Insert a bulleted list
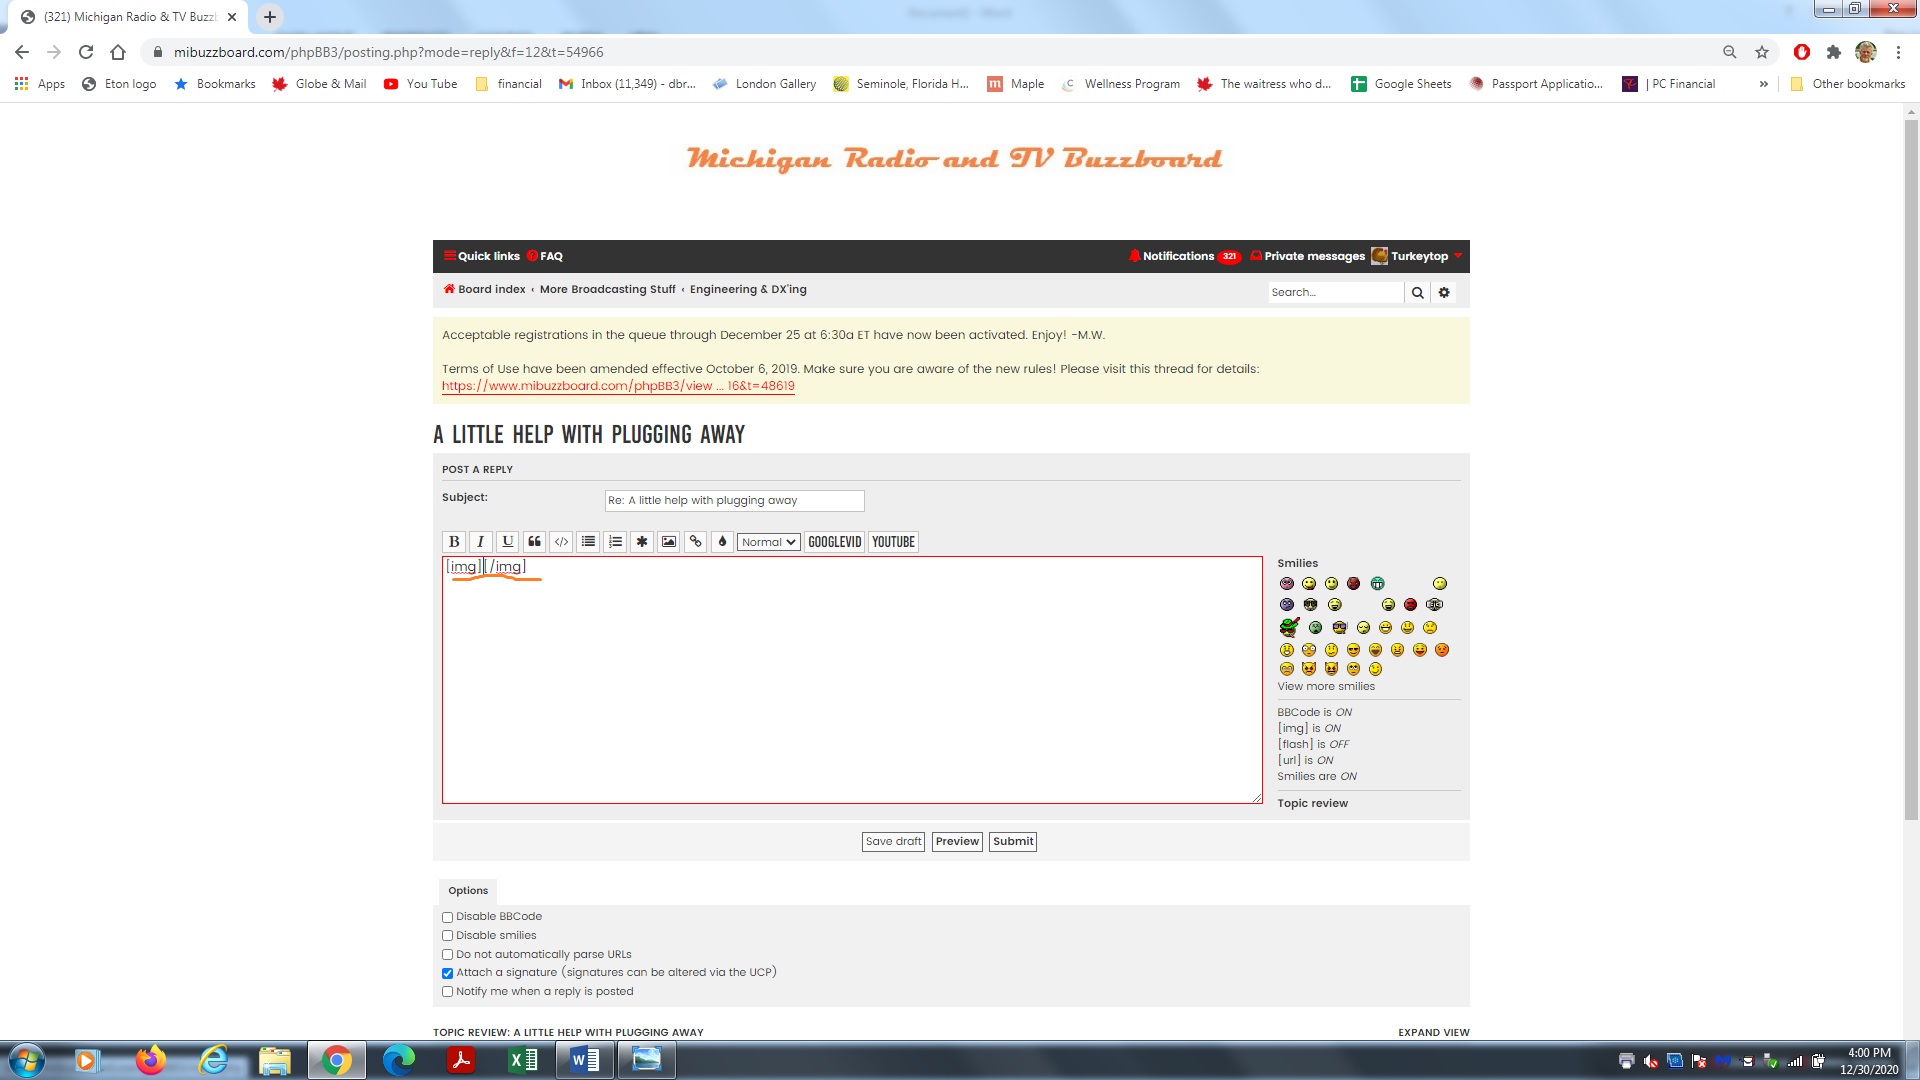This screenshot has width=1920, height=1080. coord(588,542)
